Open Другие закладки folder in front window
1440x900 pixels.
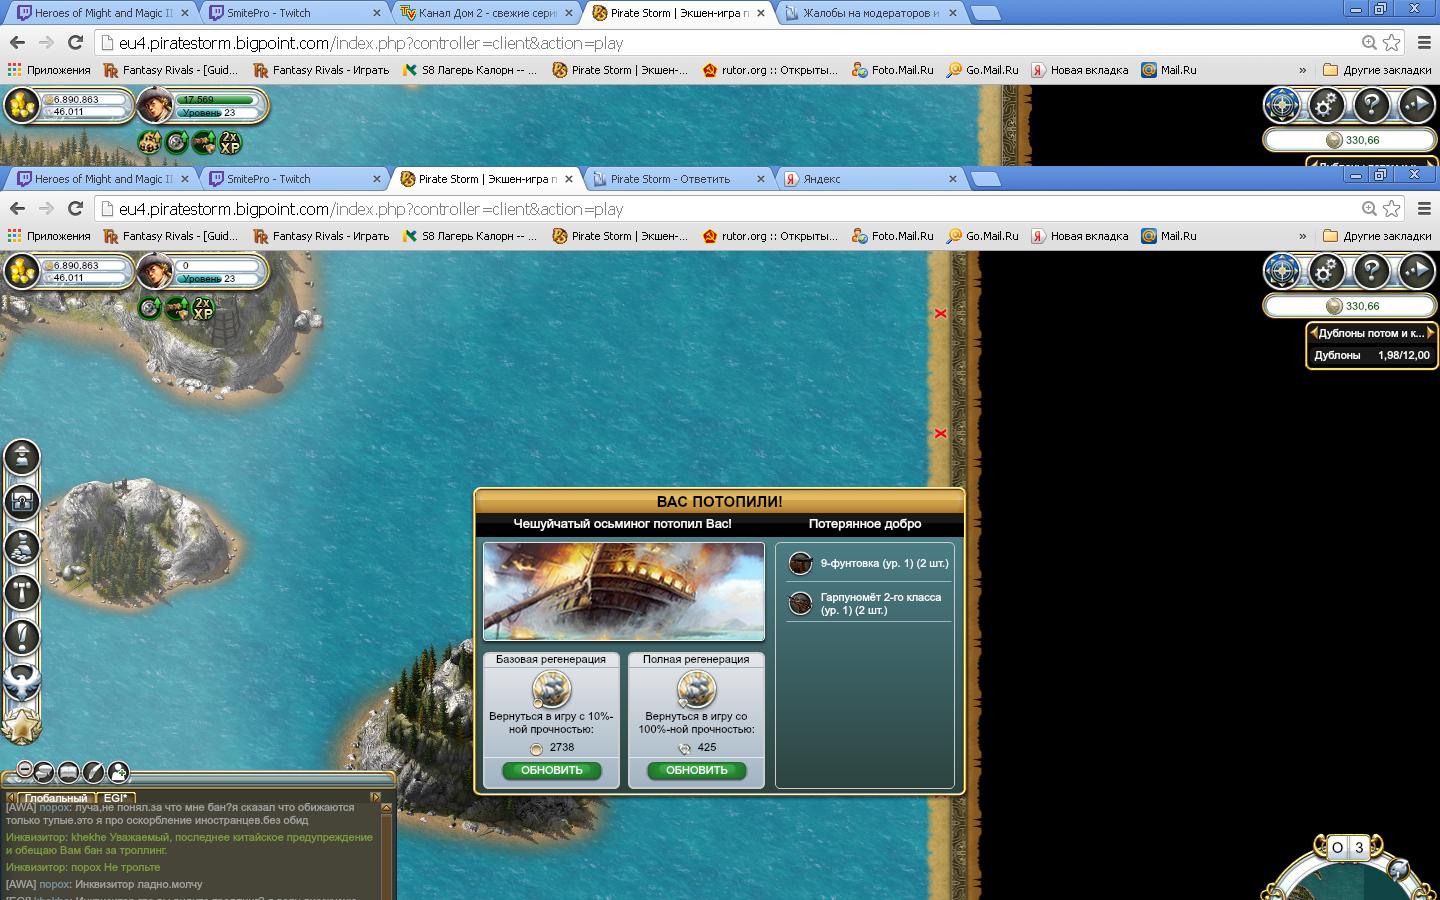1377,236
